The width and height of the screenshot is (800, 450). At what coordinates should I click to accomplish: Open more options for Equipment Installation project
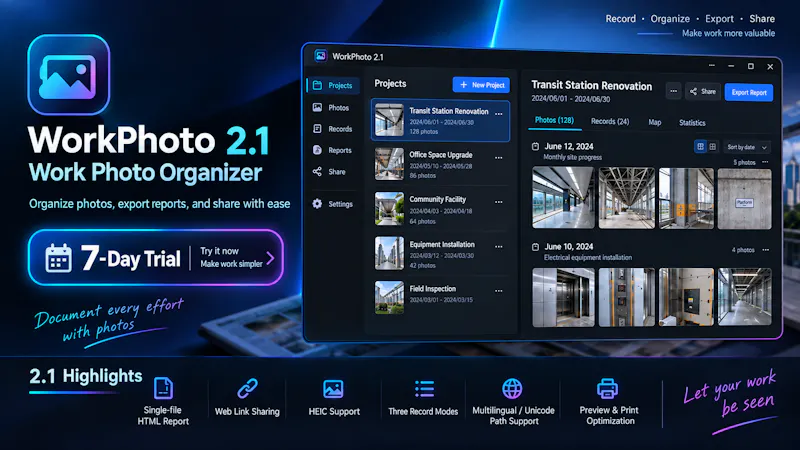coord(498,247)
